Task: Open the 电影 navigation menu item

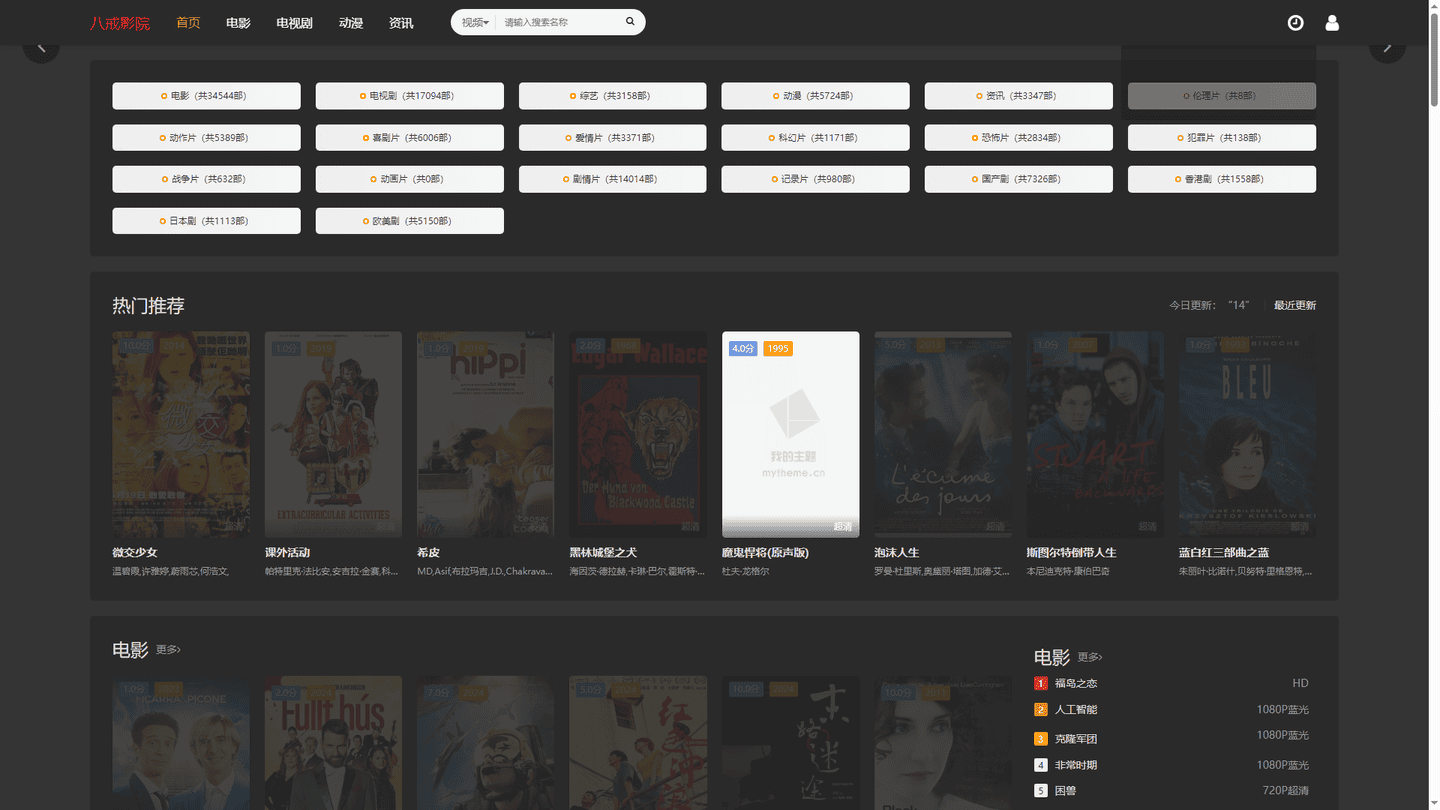Action: [238, 22]
